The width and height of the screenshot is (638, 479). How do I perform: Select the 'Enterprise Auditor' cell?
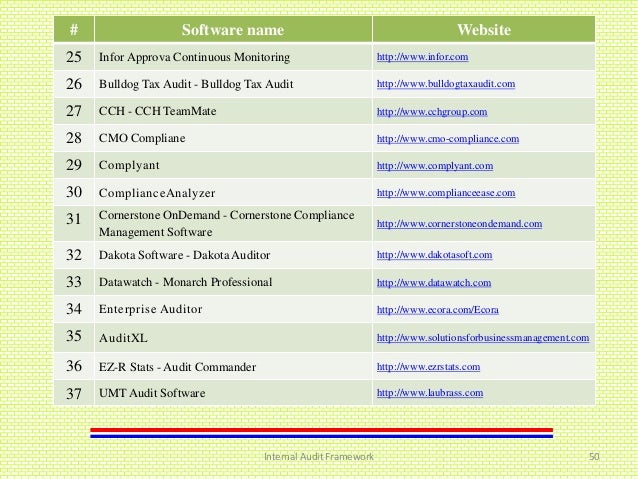(x=233, y=309)
